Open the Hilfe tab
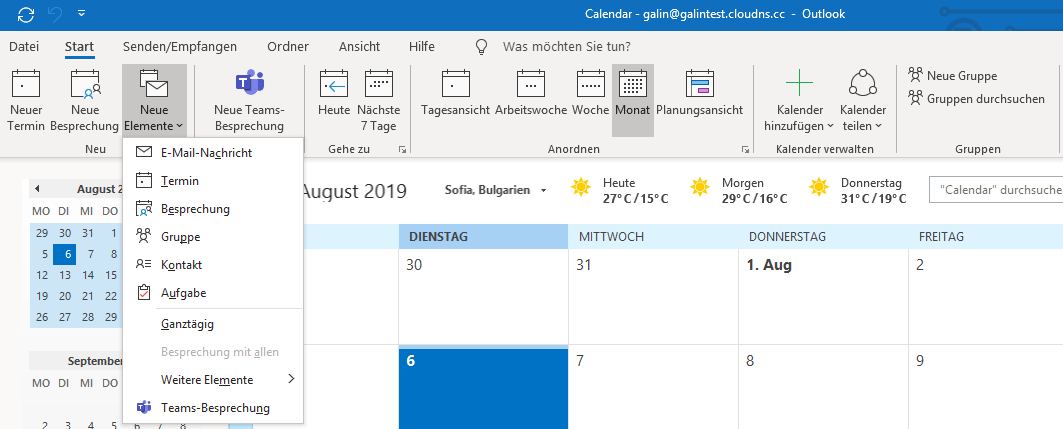This screenshot has width=1063, height=429. [x=422, y=47]
